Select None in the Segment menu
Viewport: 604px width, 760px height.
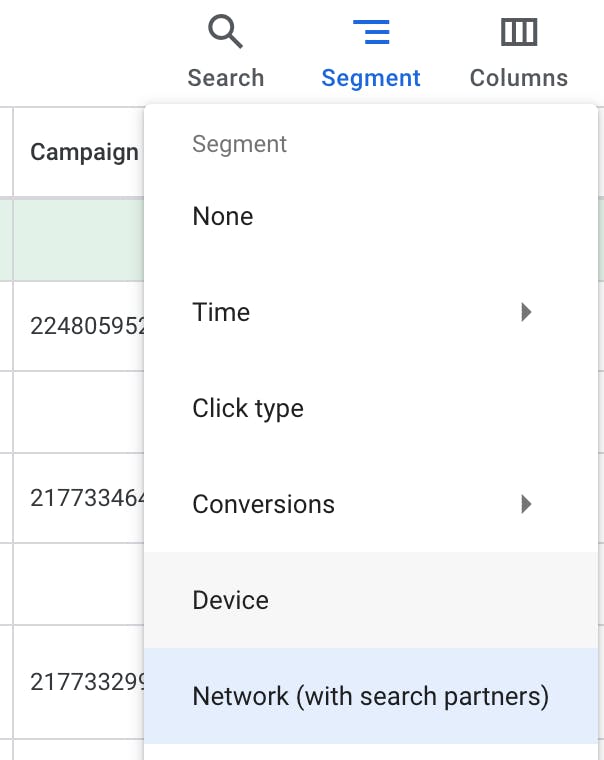[x=223, y=217]
